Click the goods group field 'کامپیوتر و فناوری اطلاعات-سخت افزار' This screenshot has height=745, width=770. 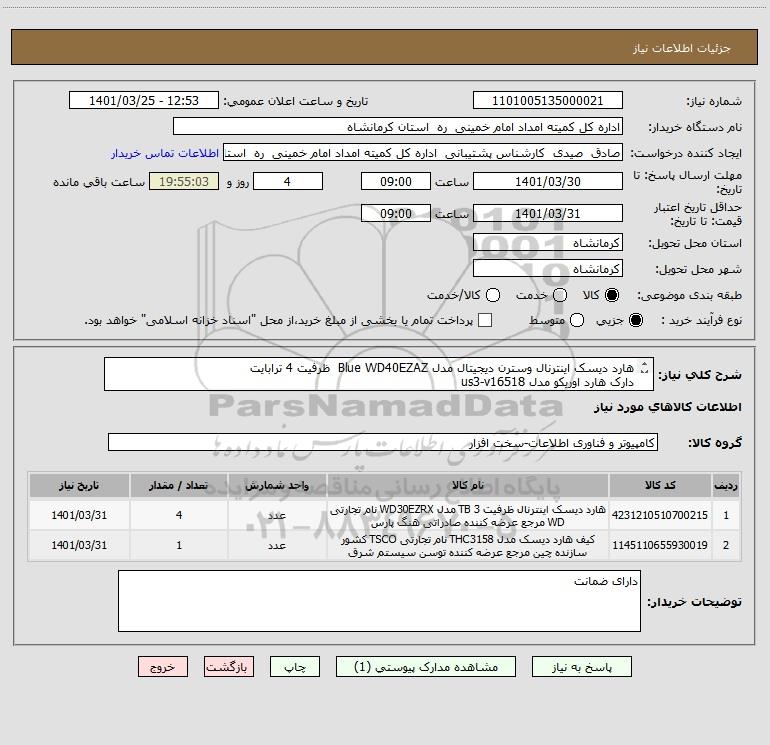[x=383, y=442]
